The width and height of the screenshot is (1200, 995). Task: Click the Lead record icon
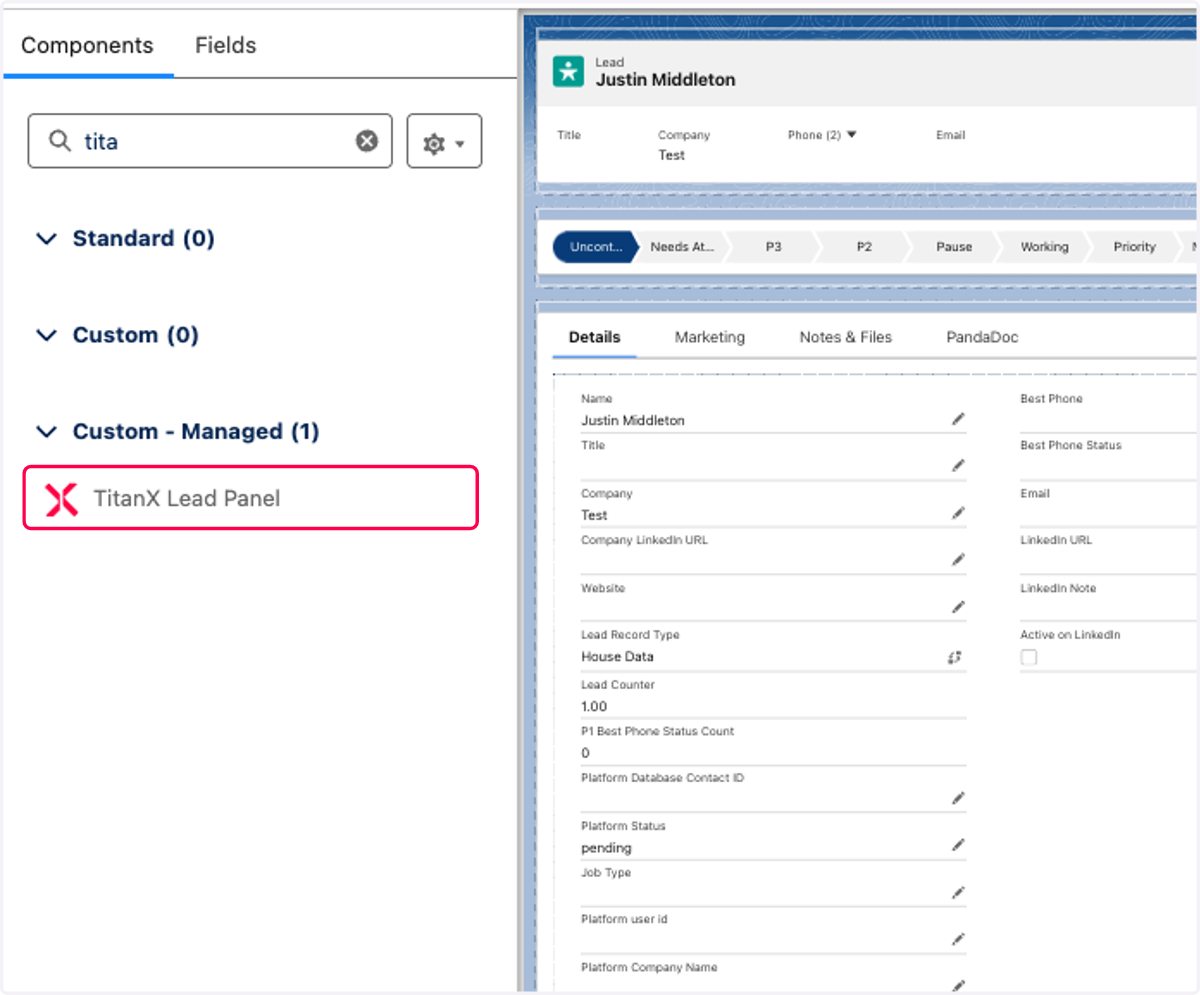(x=568, y=71)
